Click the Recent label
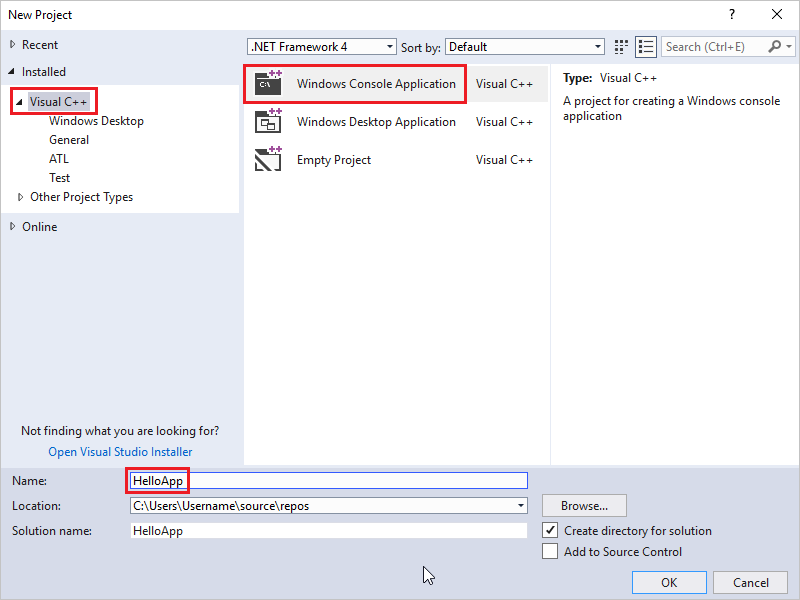 tap(40, 45)
